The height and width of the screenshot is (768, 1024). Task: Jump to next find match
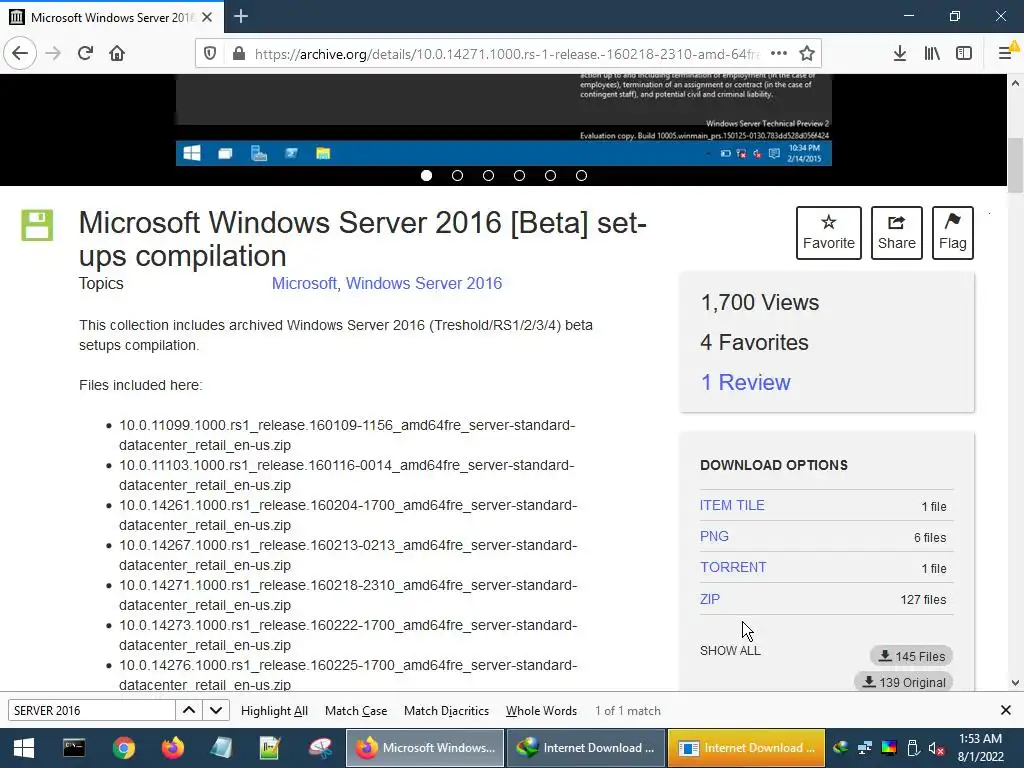[216, 711]
